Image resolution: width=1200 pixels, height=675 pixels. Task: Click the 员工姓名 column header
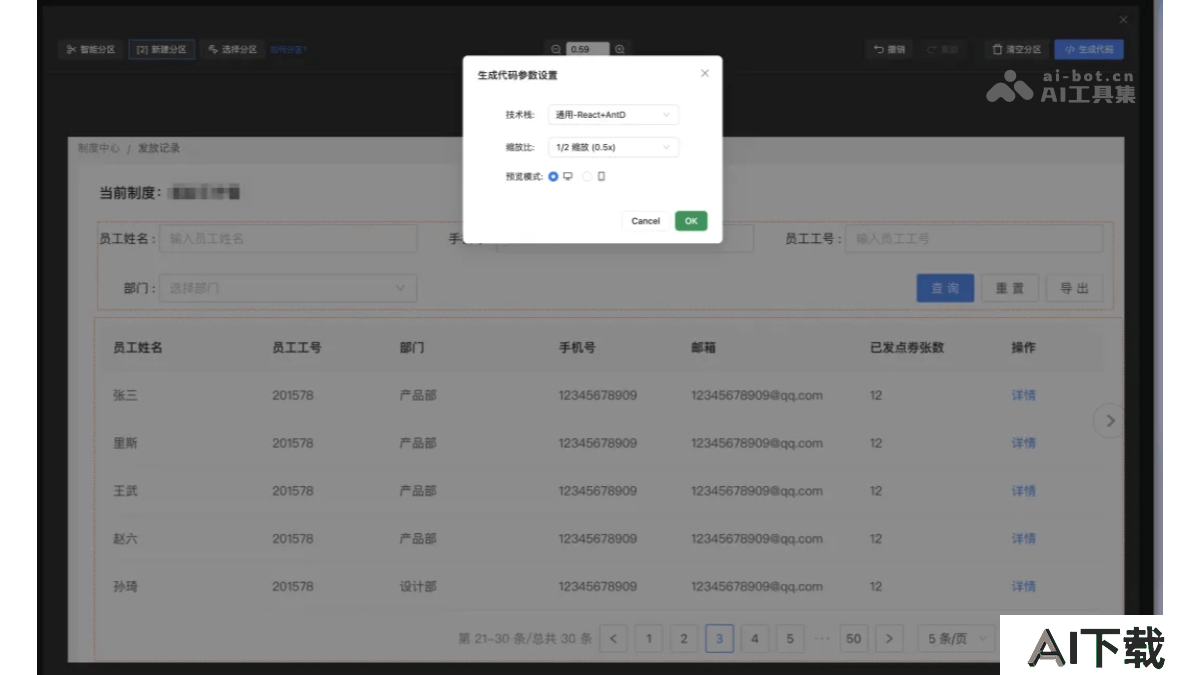pyautogui.click(x=138, y=348)
